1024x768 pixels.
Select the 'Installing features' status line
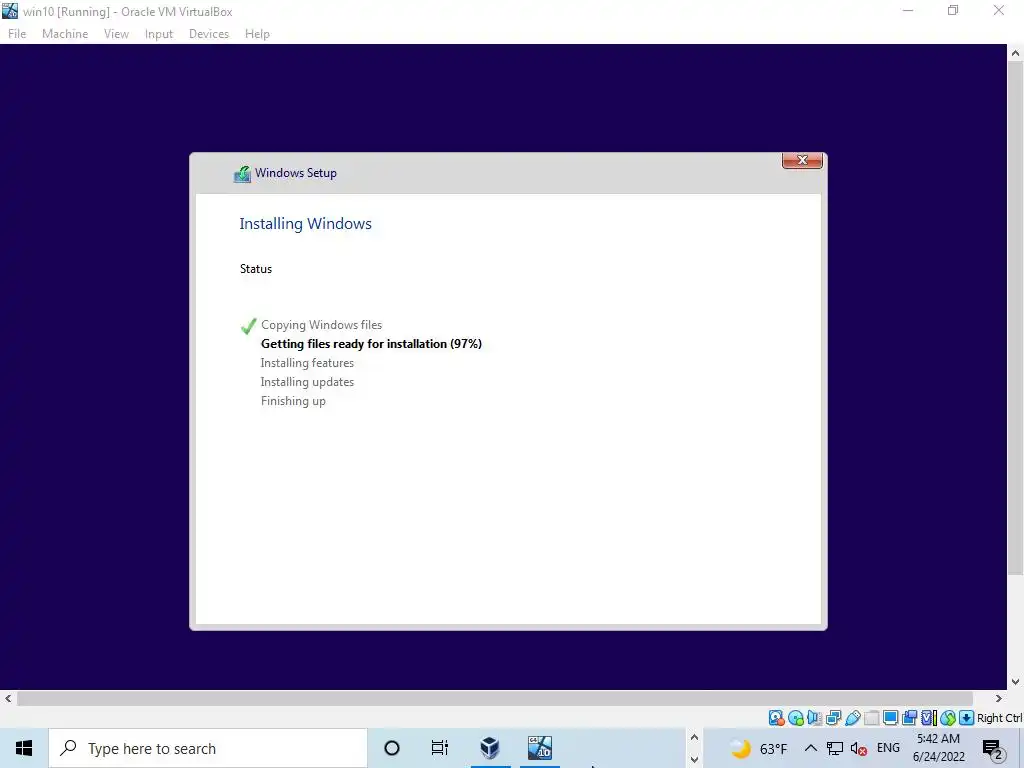coord(307,362)
